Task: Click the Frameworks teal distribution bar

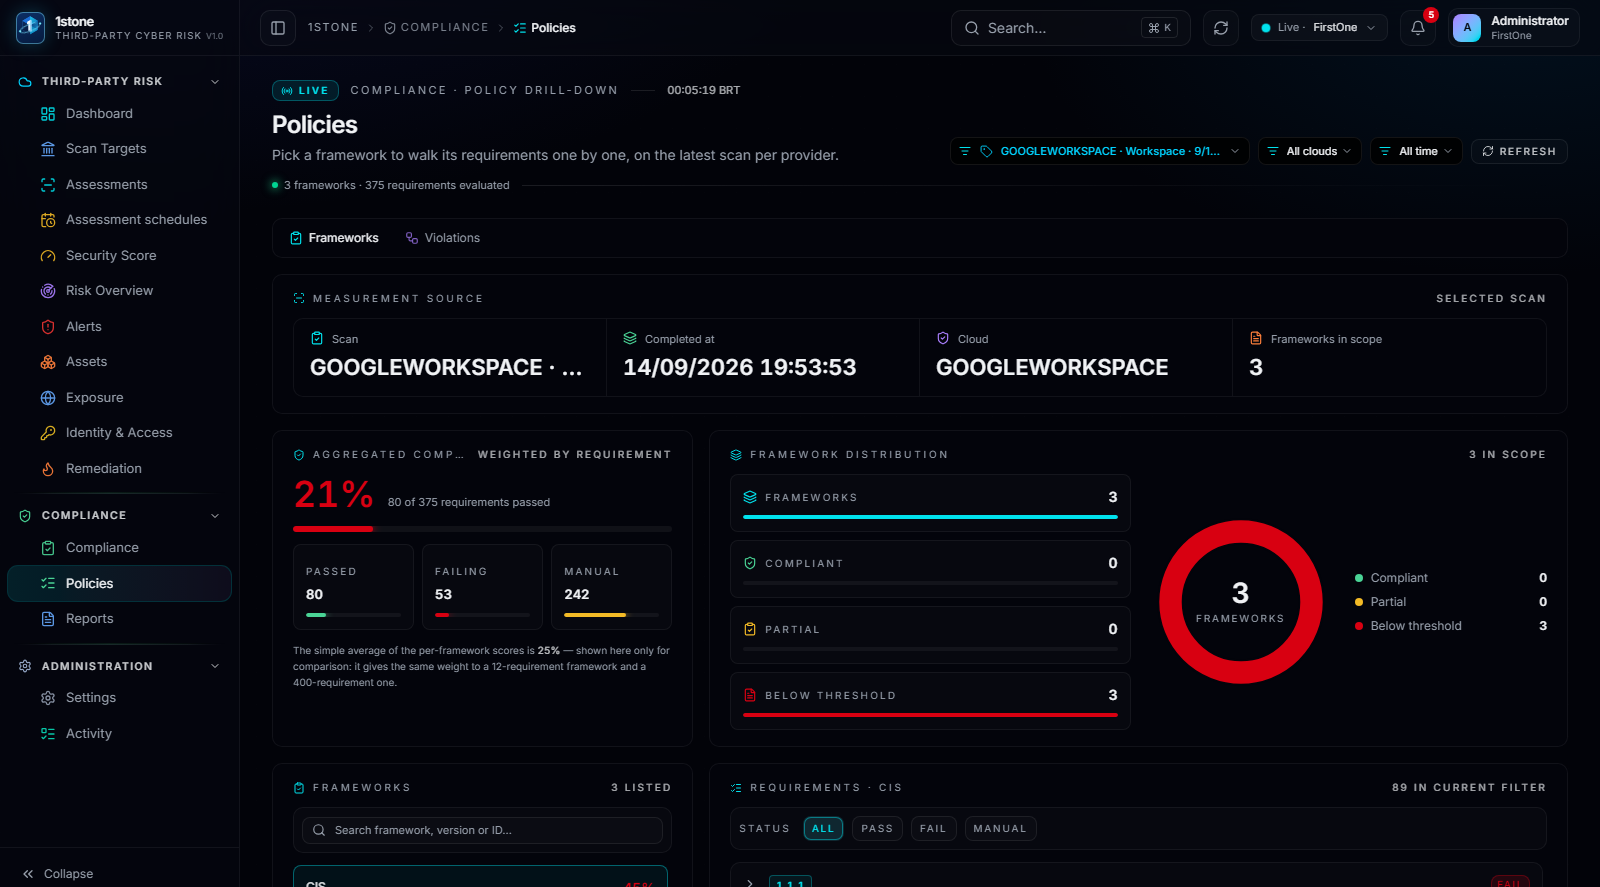Action: (930, 517)
